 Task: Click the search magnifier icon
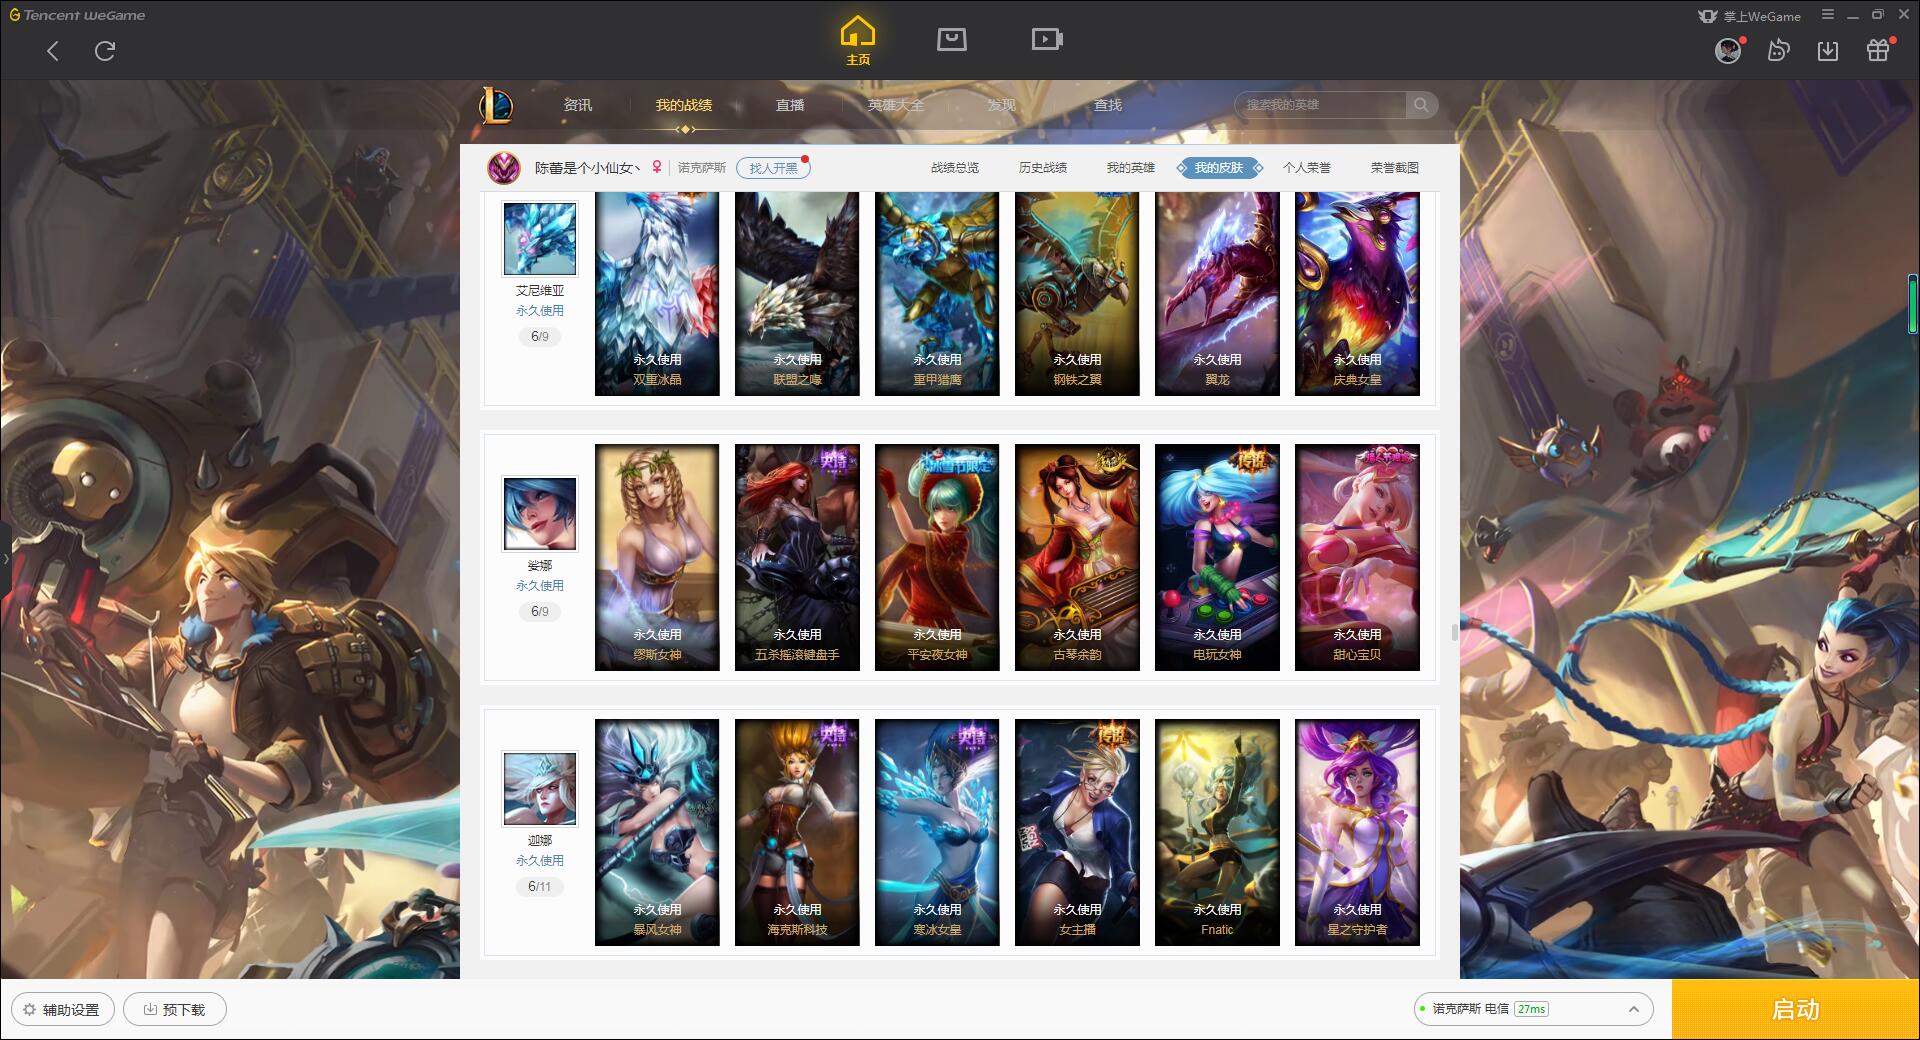[x=1420, y=104]
